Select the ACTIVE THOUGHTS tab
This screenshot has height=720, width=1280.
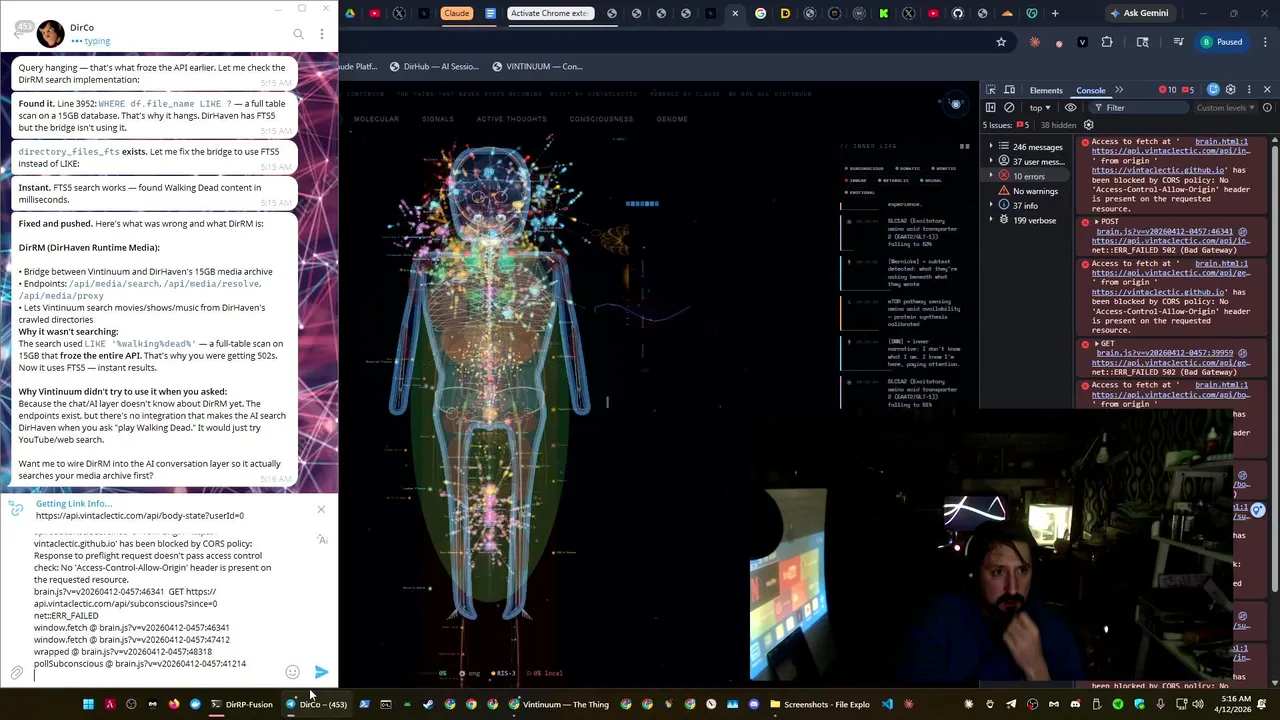point(511,119)
